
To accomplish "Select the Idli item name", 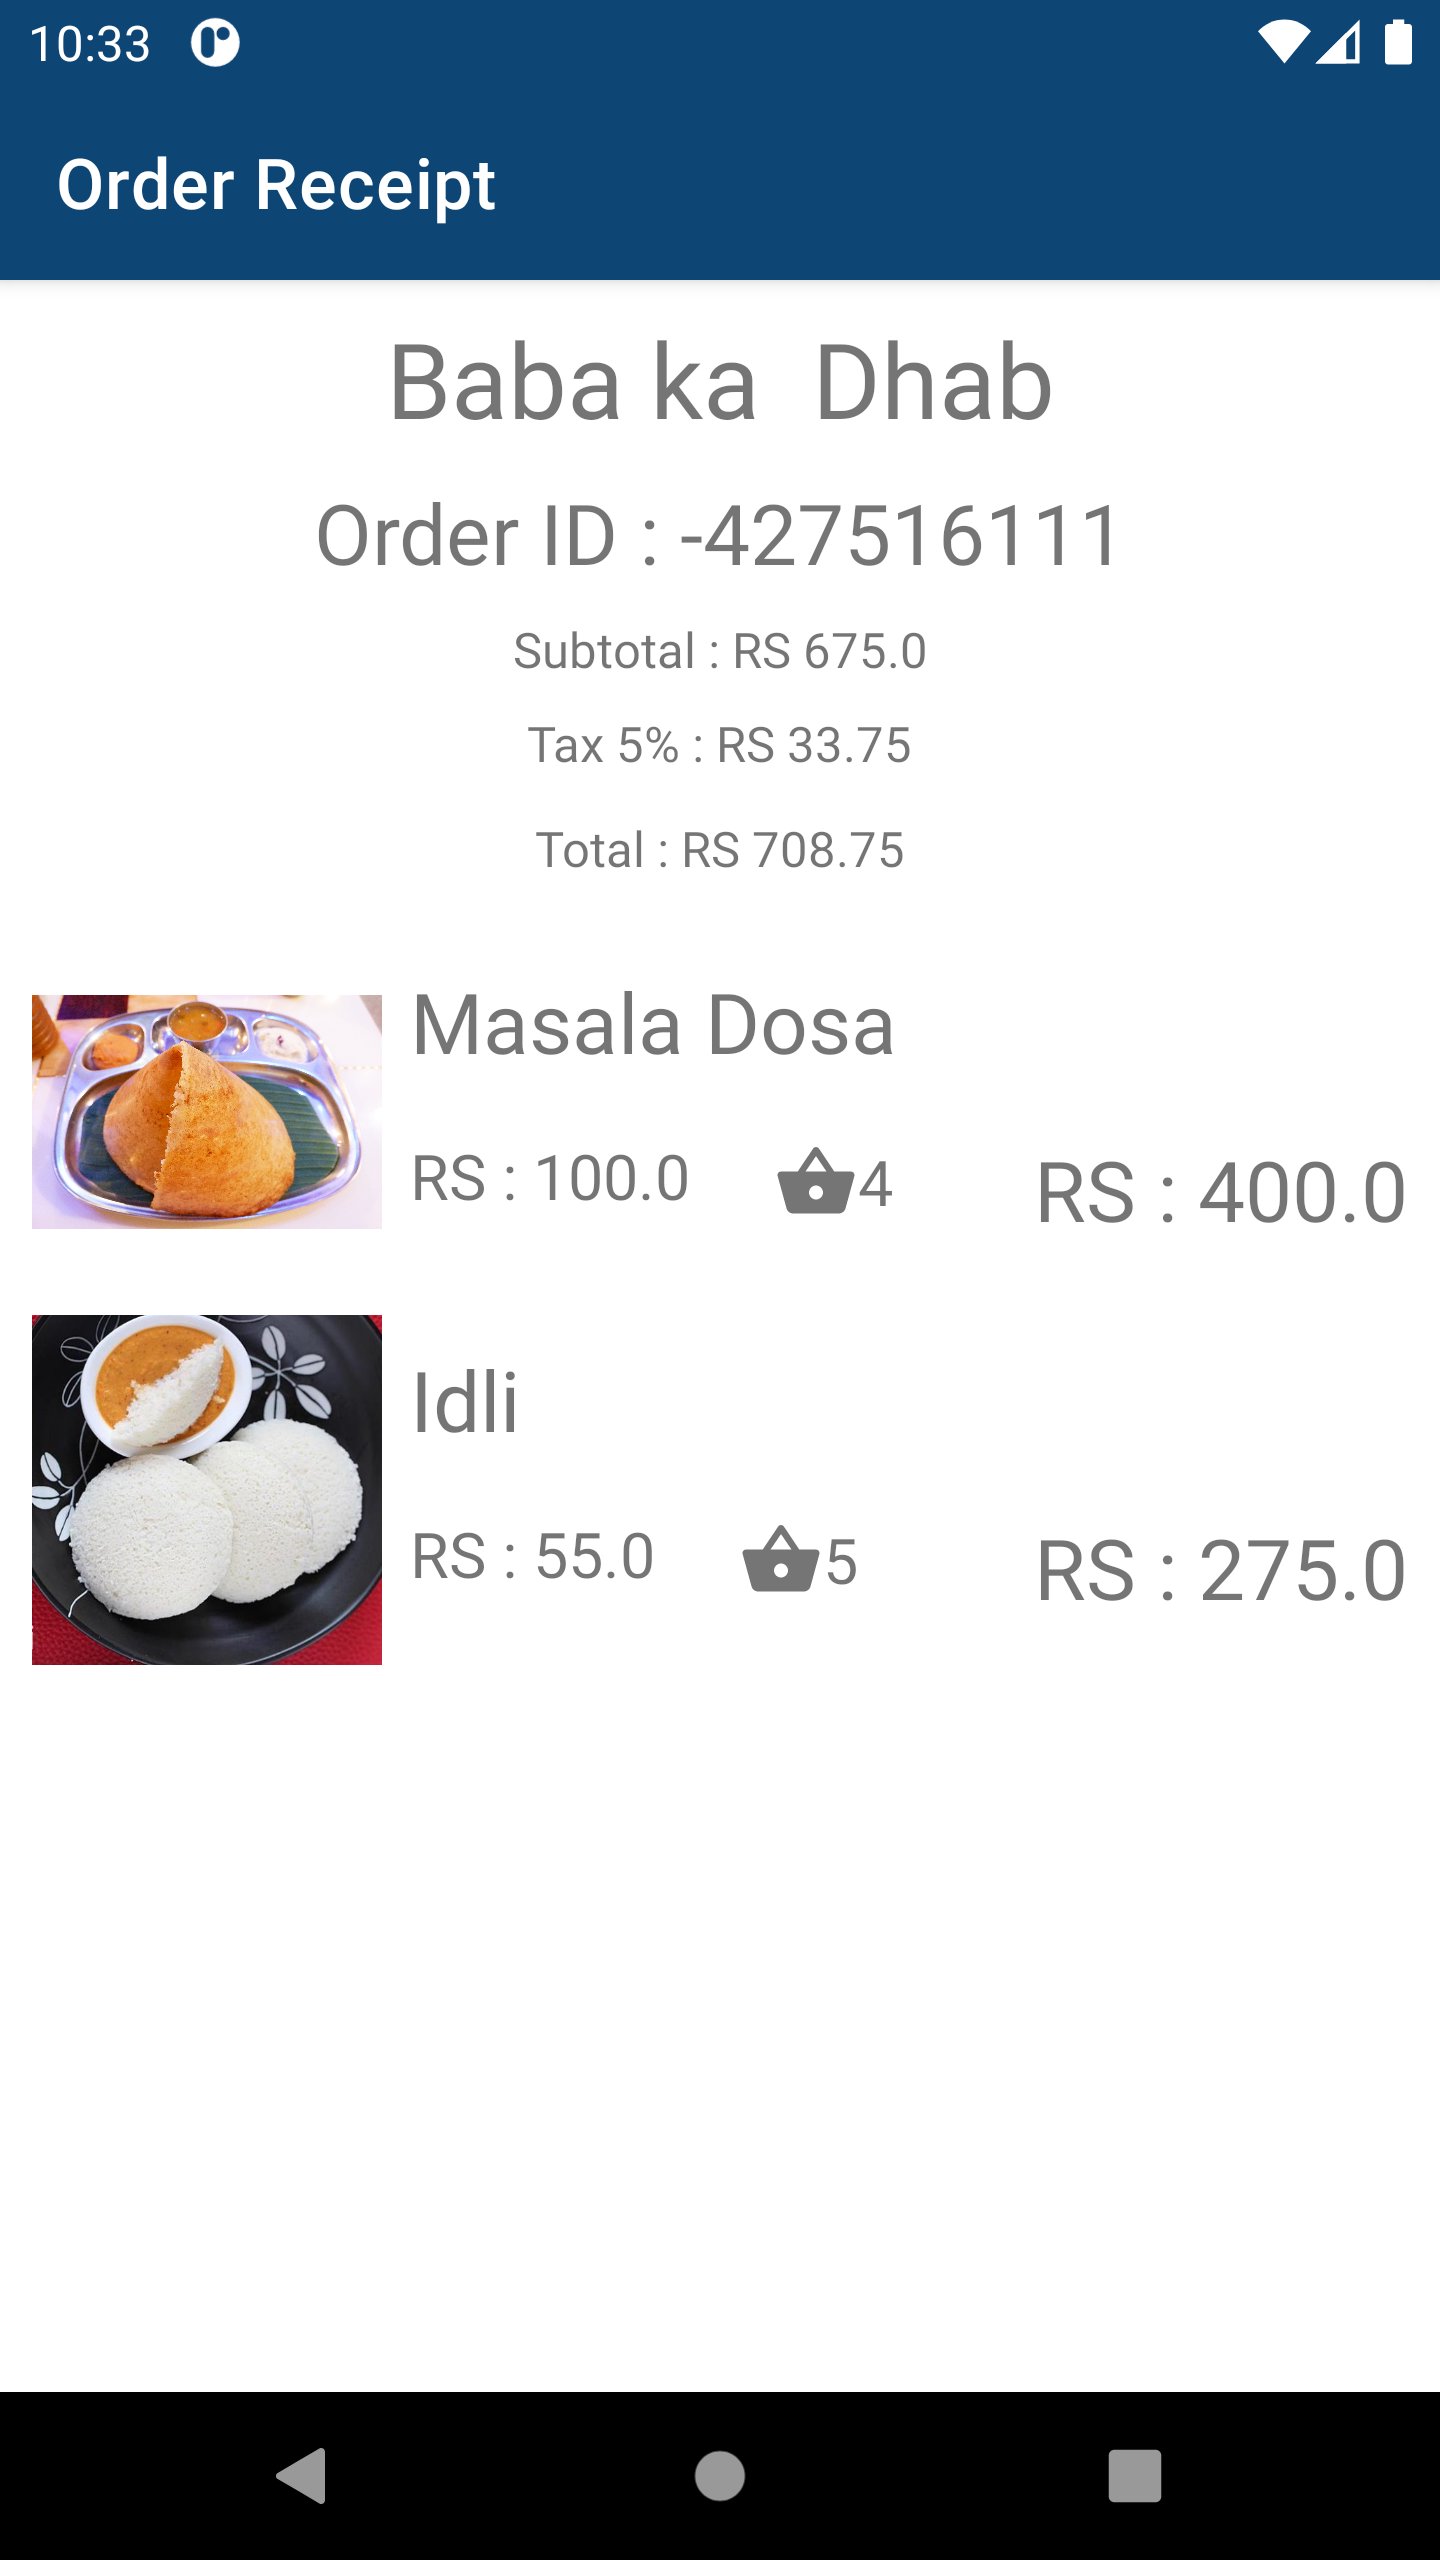I will (465, 1402).
